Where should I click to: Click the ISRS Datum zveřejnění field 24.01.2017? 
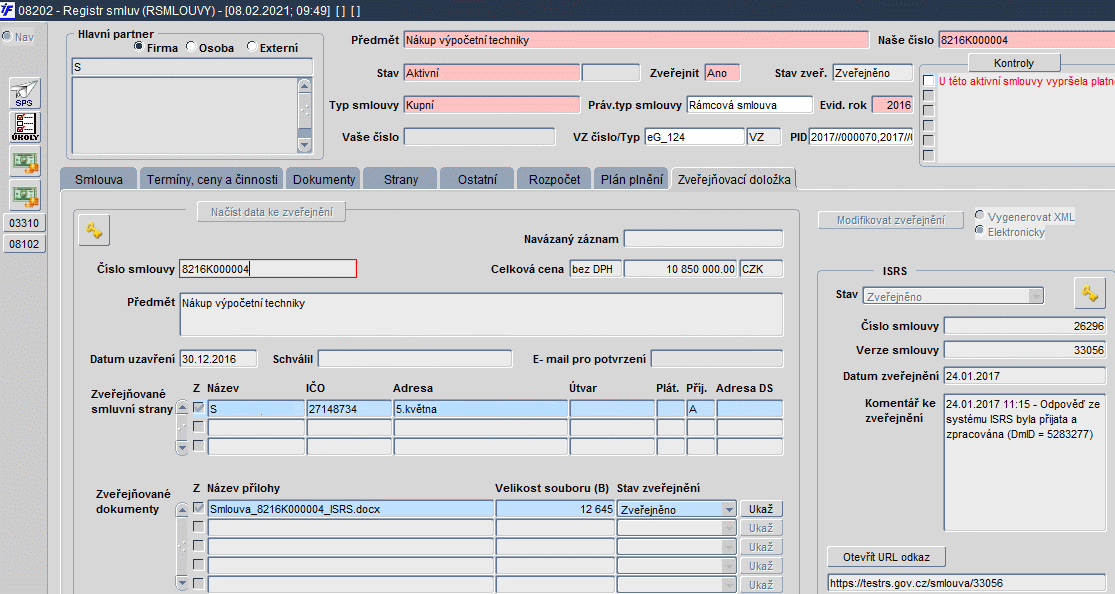(x=1025, y=376)
